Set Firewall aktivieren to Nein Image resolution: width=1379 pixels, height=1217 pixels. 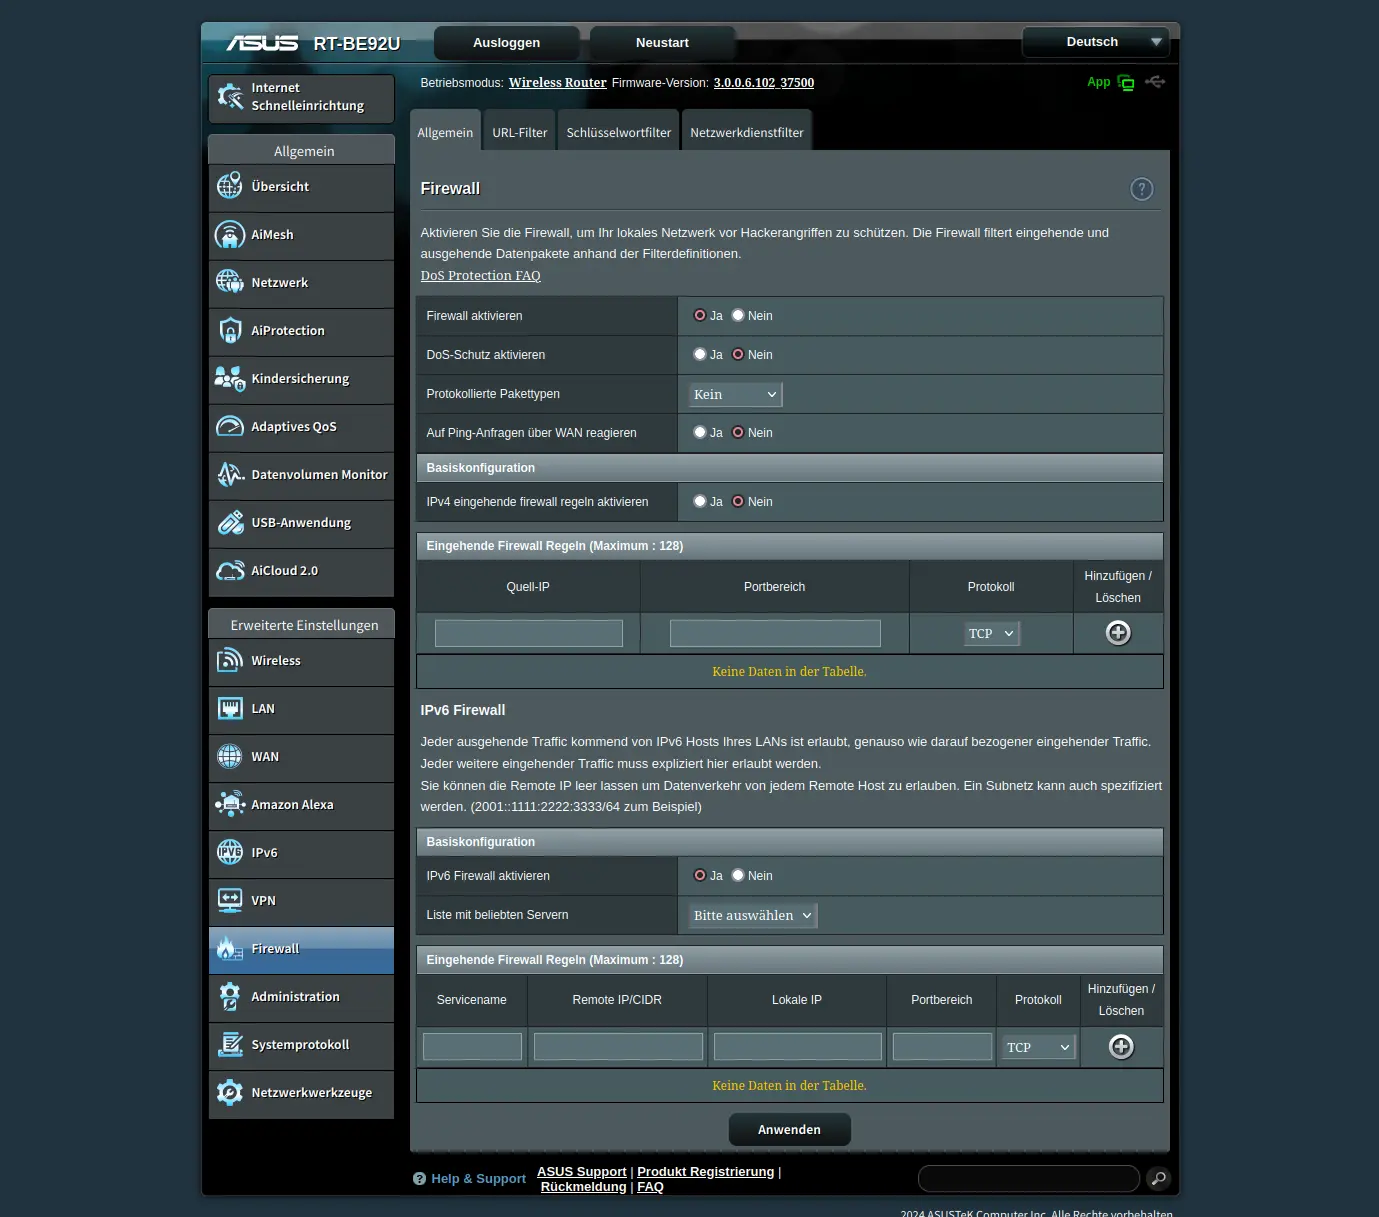pyautogui.click(x=738, y=316)
